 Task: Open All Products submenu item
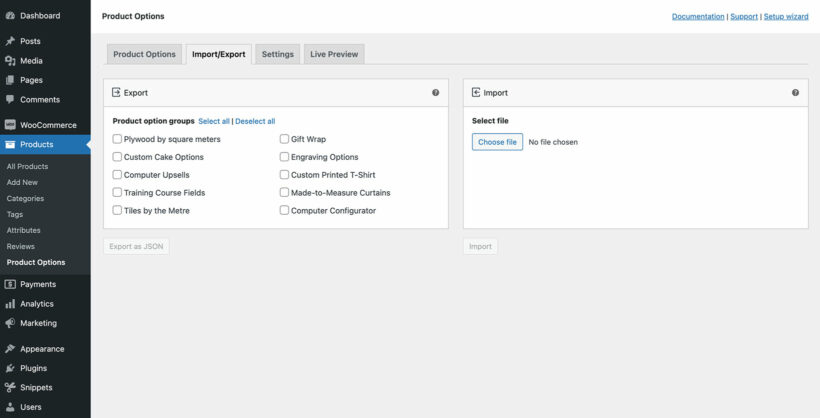click(x=27, y=166)
